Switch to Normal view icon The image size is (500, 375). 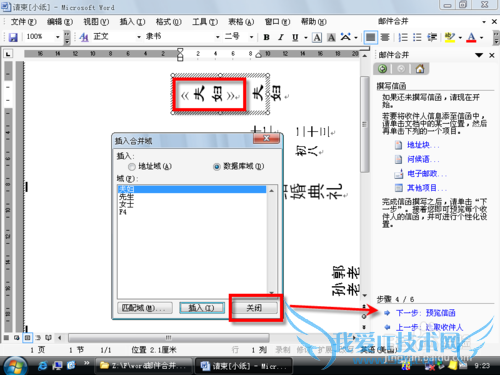point(6,338)
